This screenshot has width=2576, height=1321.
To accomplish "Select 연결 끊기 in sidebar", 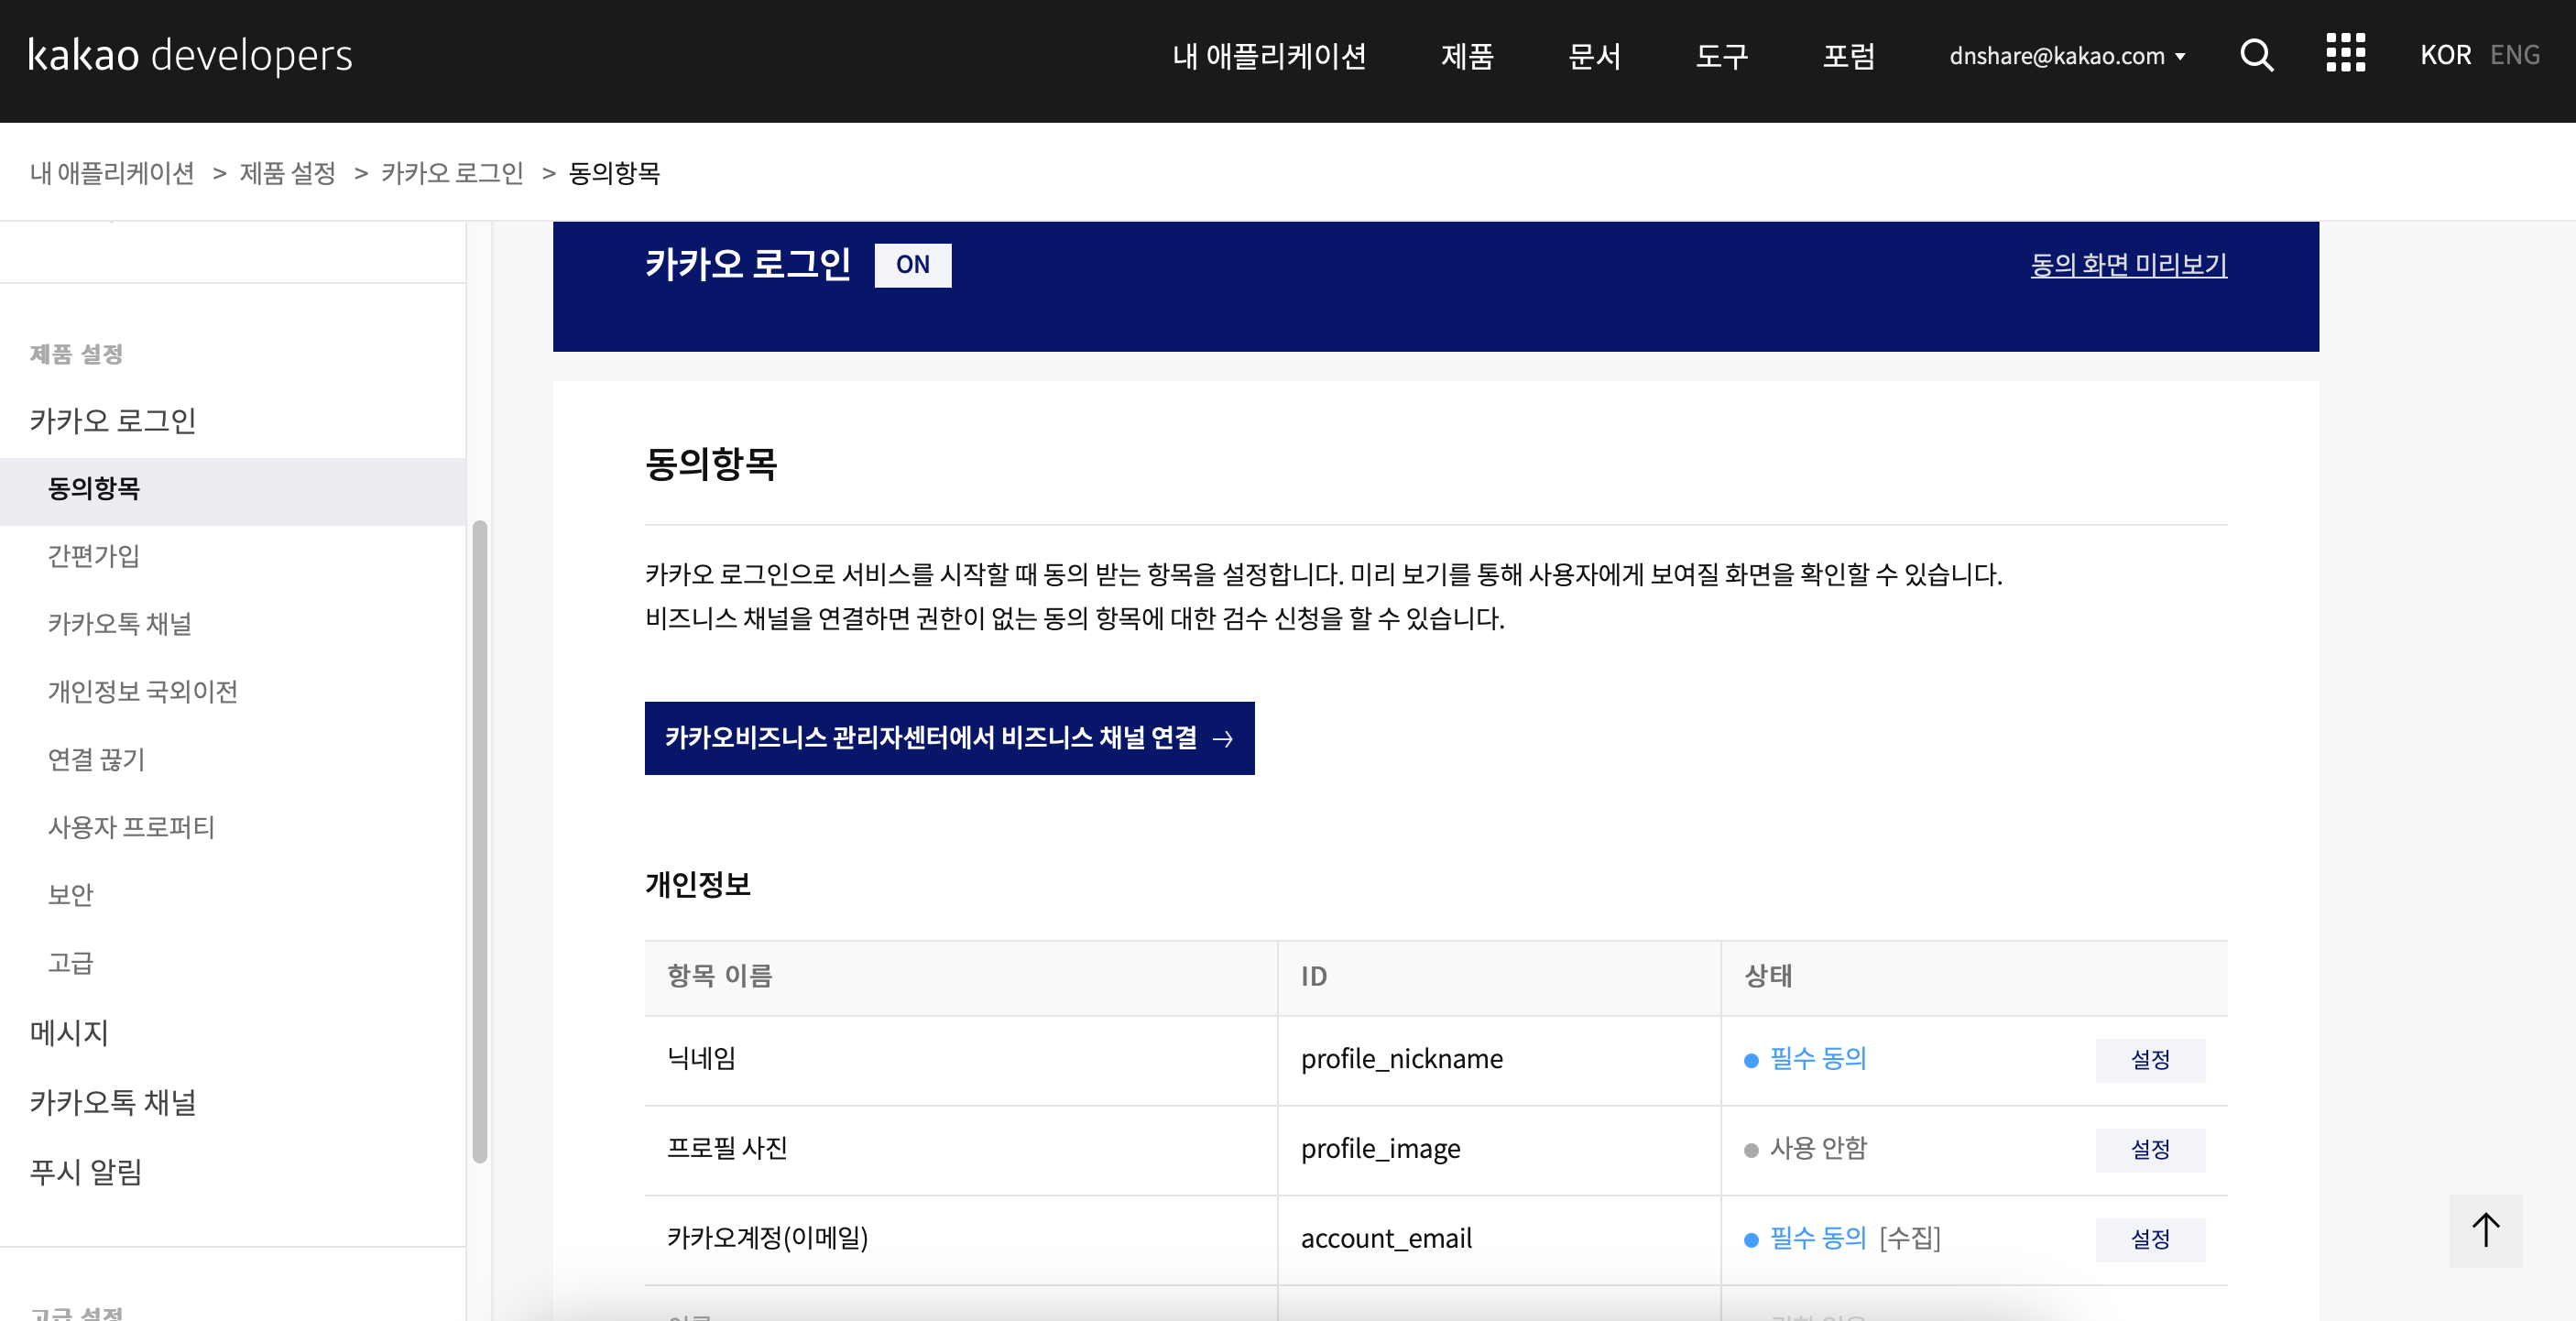I will coord(97,760).
